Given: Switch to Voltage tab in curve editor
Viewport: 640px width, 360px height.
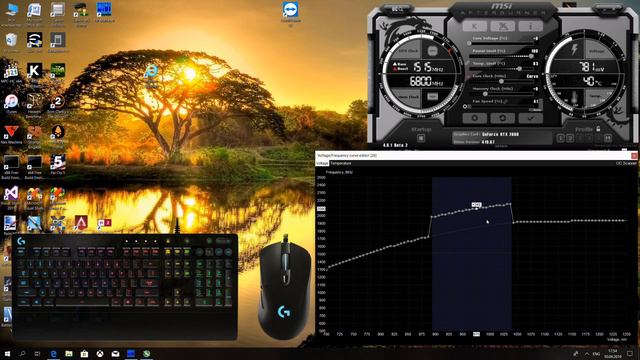Looking at the screenshot, I should 322,163.
